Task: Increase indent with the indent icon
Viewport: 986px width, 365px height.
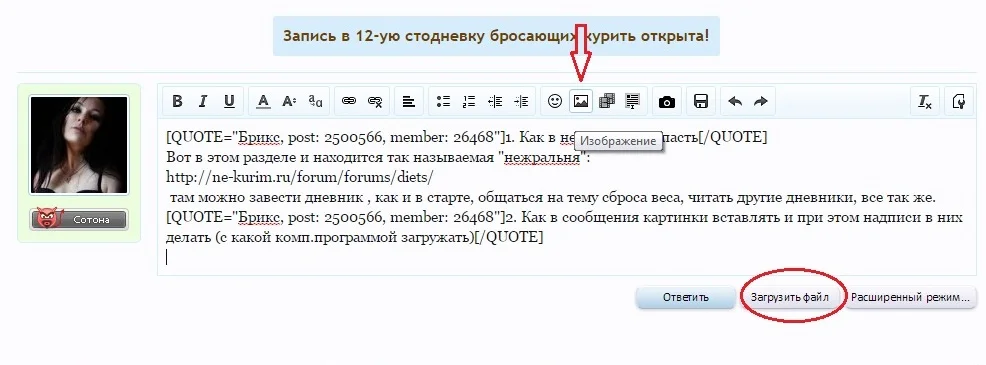Action: pyautogui.click(x=521, y=101)
